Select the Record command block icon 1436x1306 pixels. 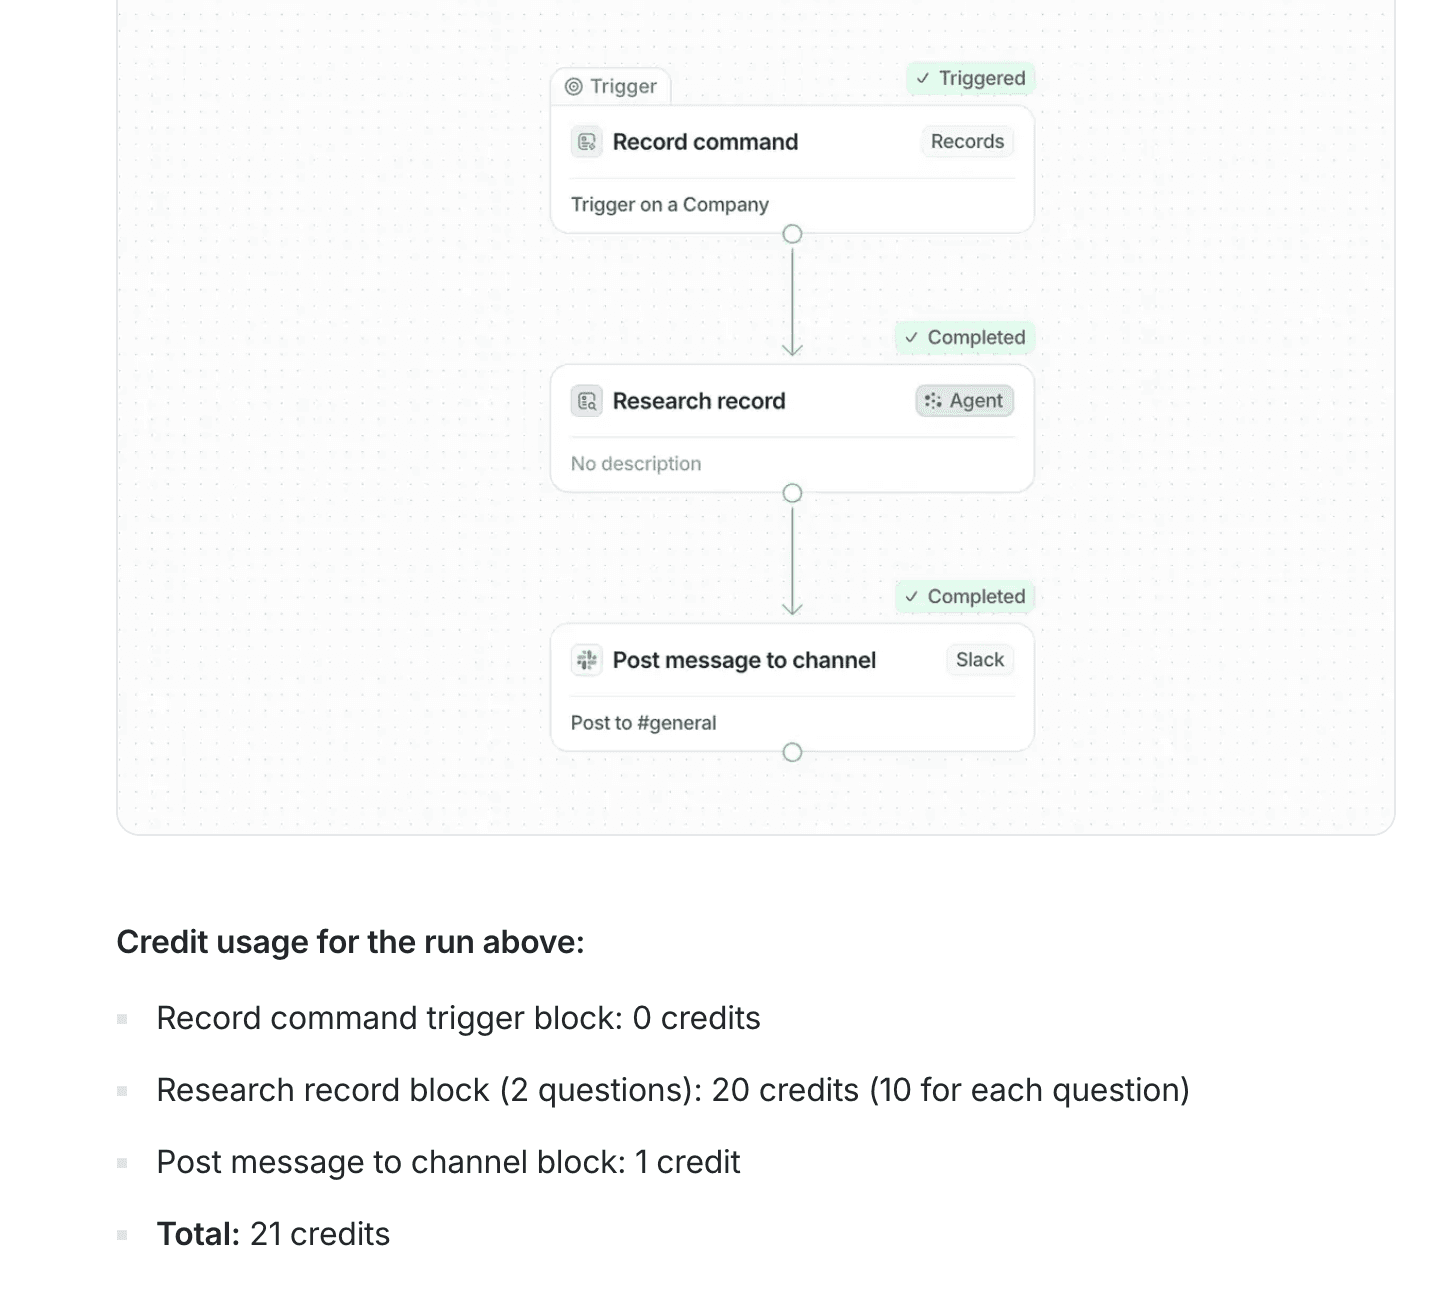(587, 142)
